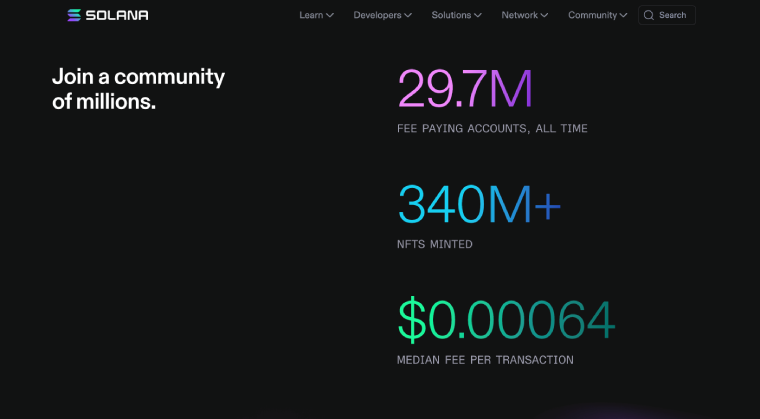
Task: Click the 'NFTS MINTED' label
Action: pos(435,244)
